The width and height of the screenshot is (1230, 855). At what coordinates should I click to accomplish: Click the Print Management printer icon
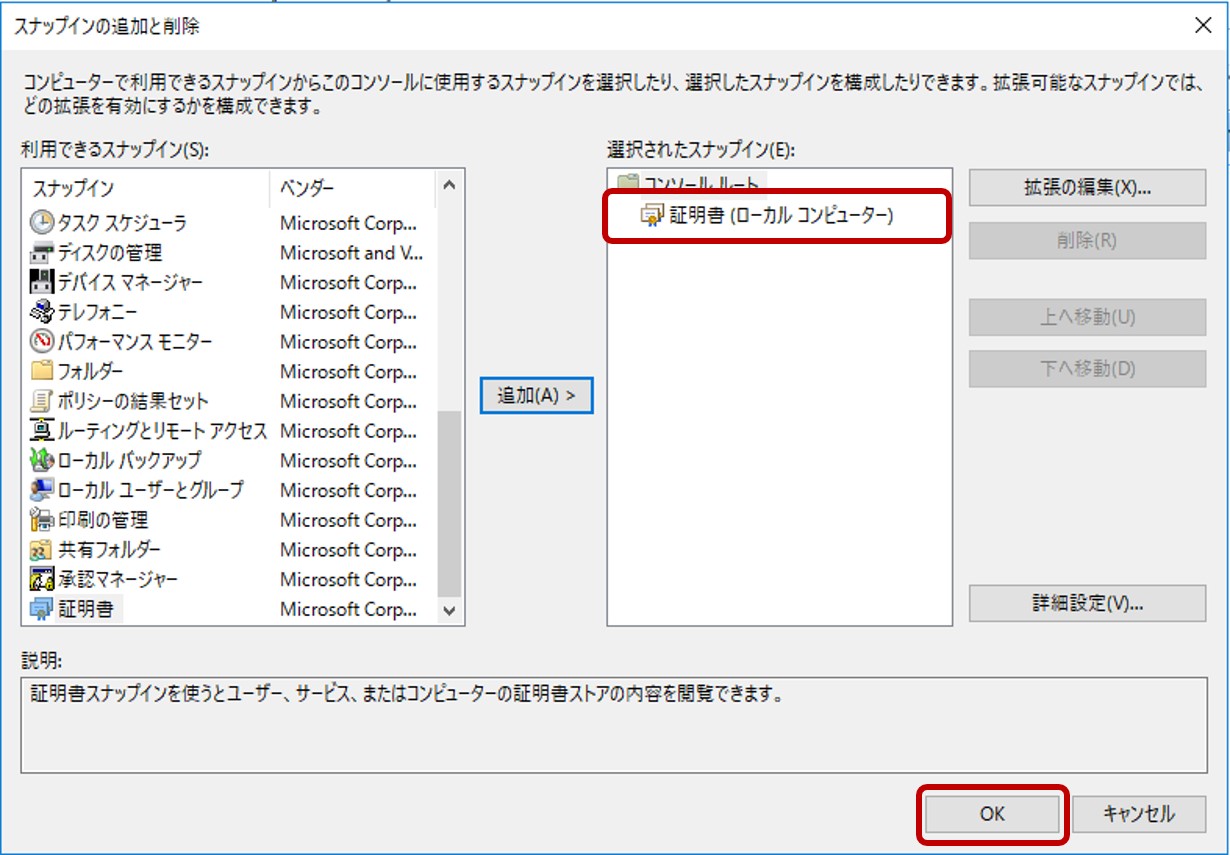pos(42,520)
